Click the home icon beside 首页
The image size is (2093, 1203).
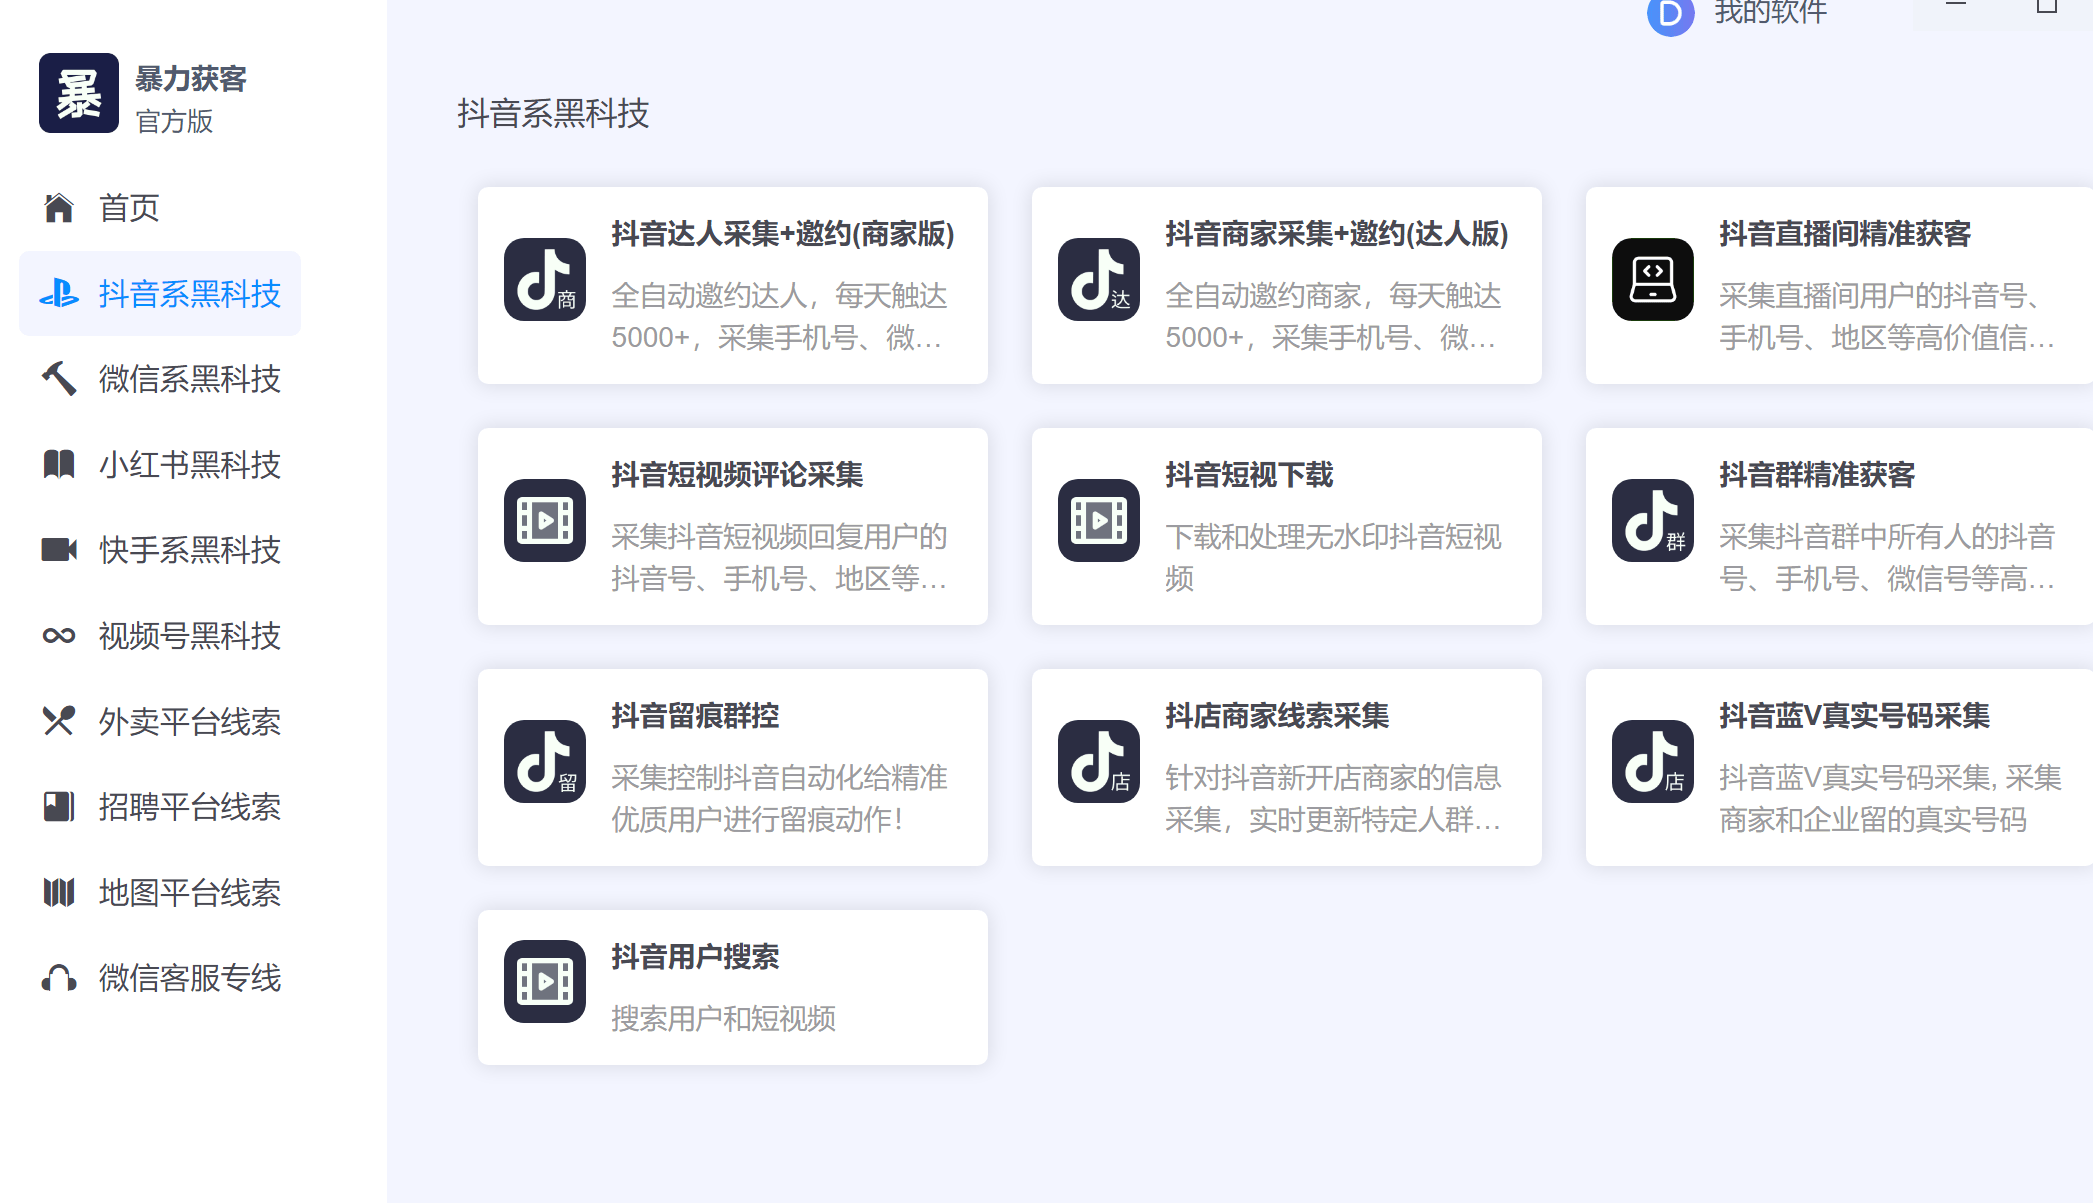pos(59,208)
